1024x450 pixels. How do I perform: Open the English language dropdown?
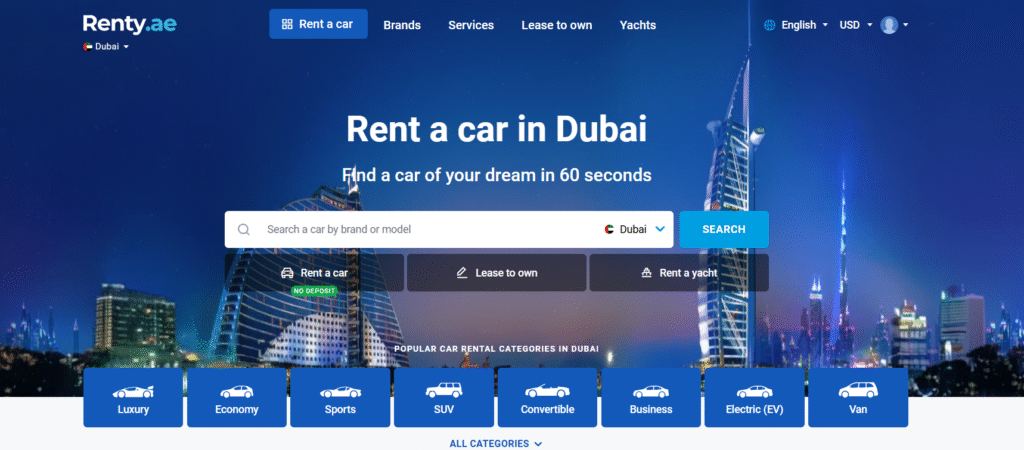(796, 25)
